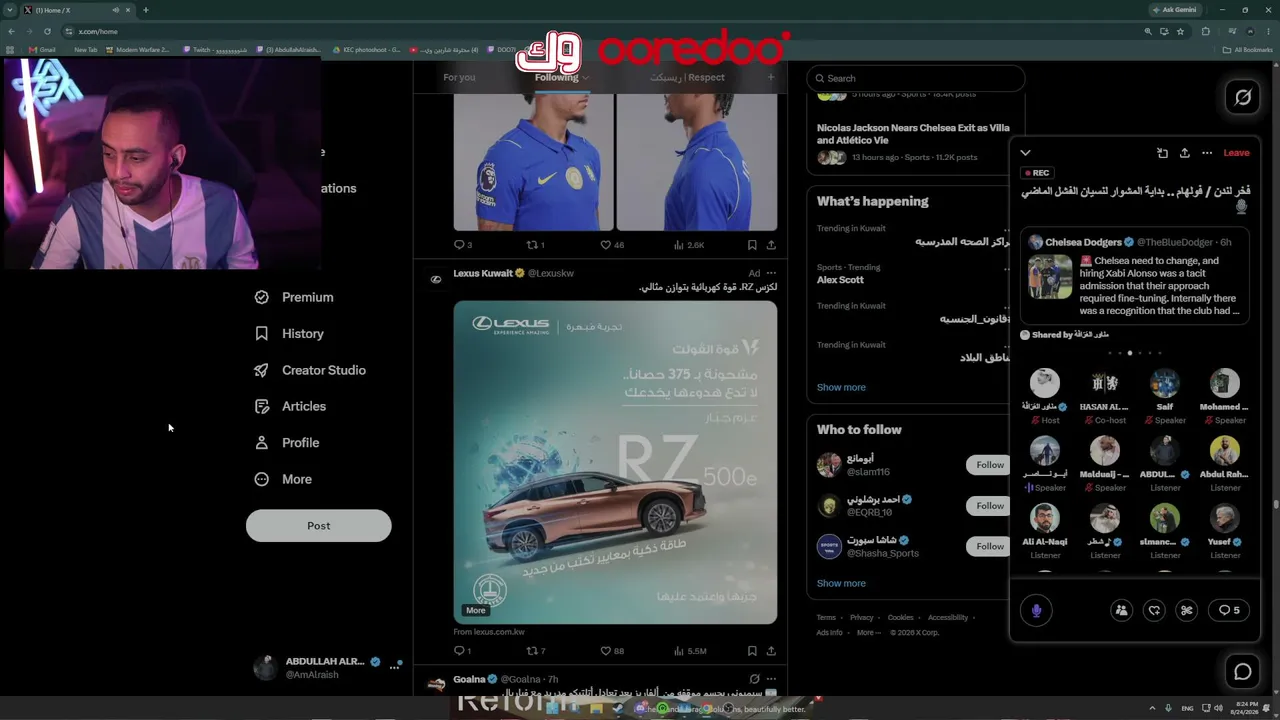This screenshot has height=720, width=1280.
Task: Open the Privacy footer link
Action: pos(862,618)
